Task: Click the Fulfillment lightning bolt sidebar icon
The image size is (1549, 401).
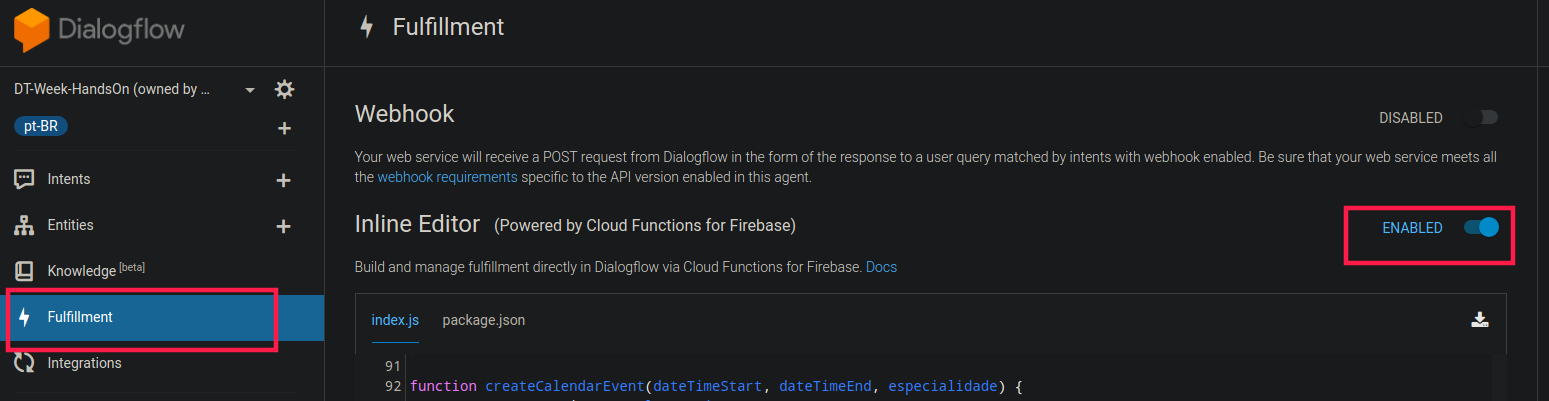Action: pos(24,317)
